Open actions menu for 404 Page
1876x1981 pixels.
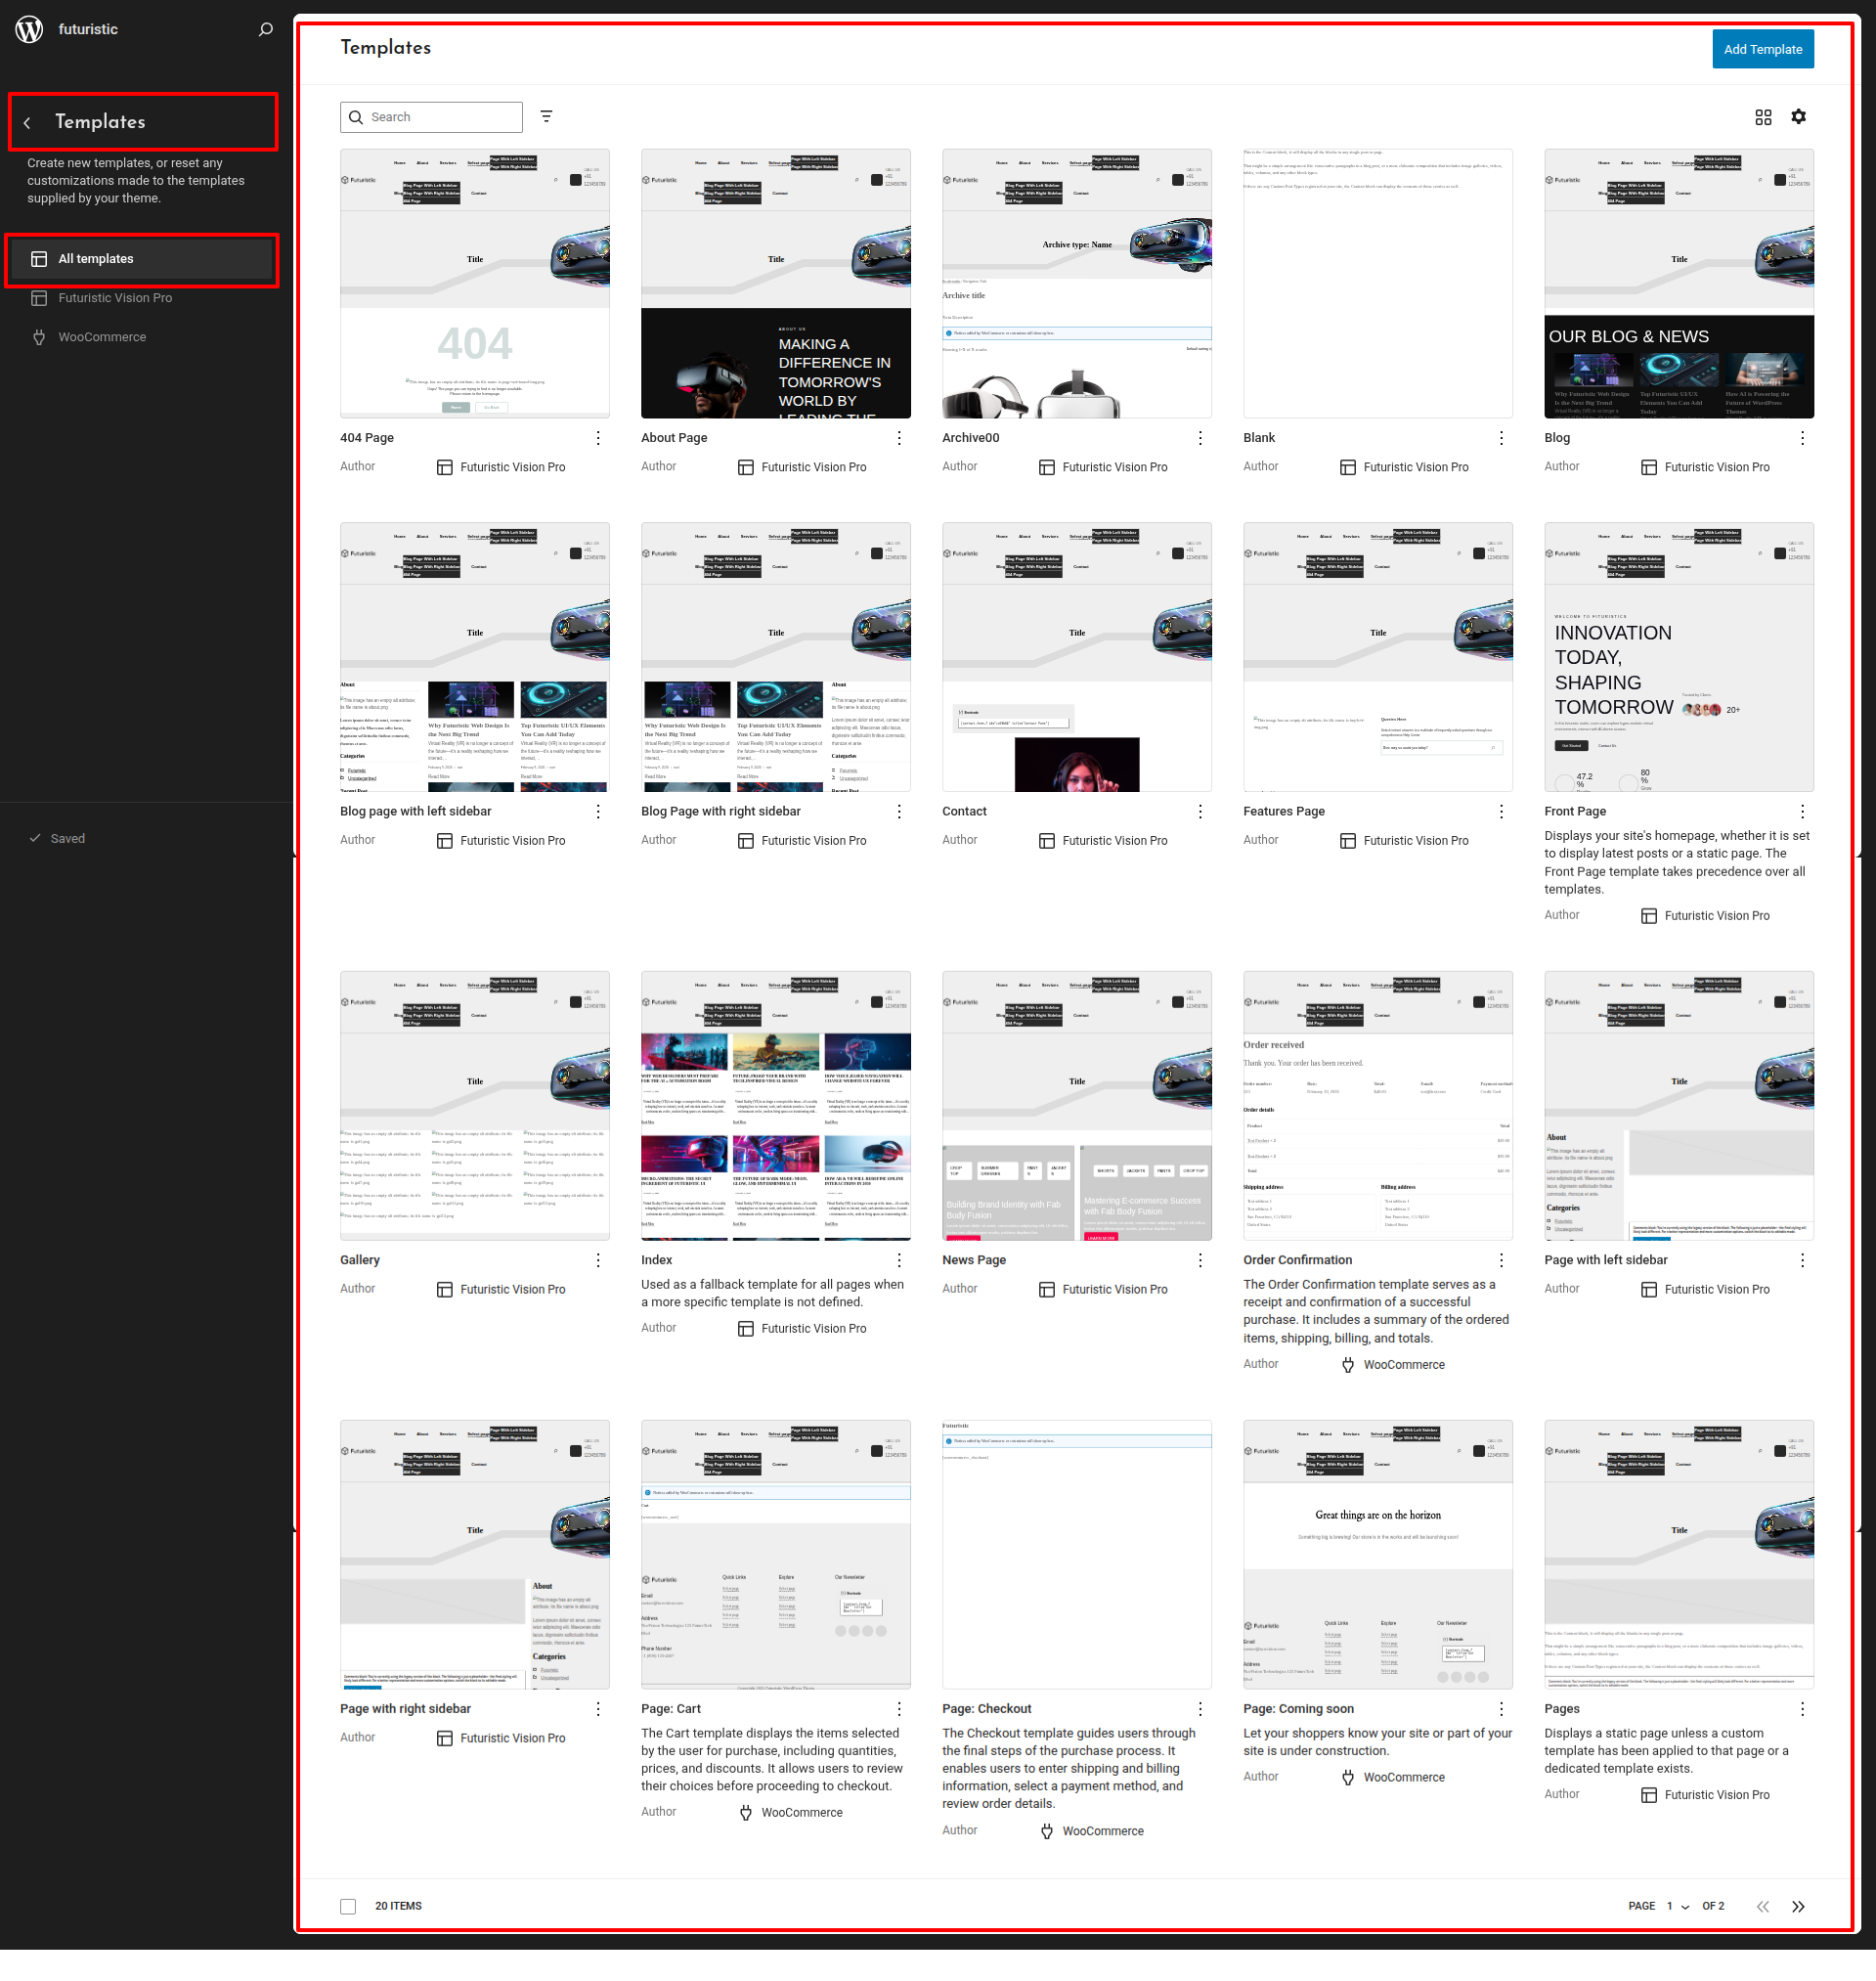(598, 438)
